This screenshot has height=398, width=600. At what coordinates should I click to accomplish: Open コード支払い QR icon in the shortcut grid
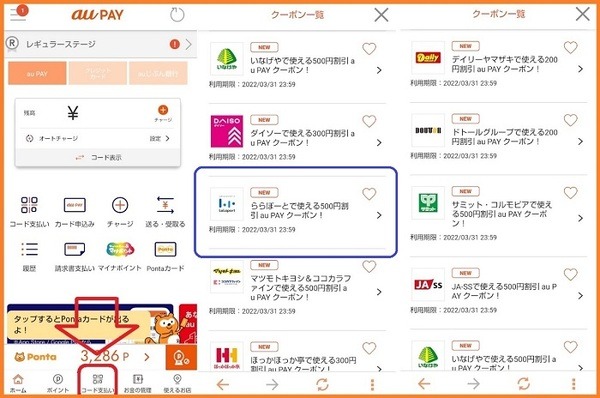pyautogui.click(x=29, y=205)
